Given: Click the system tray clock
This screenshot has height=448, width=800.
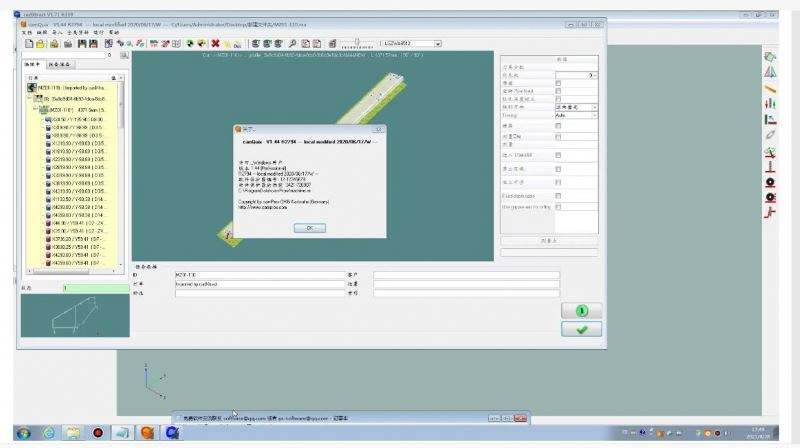Looking at the screenshot, I should [758, 433].
